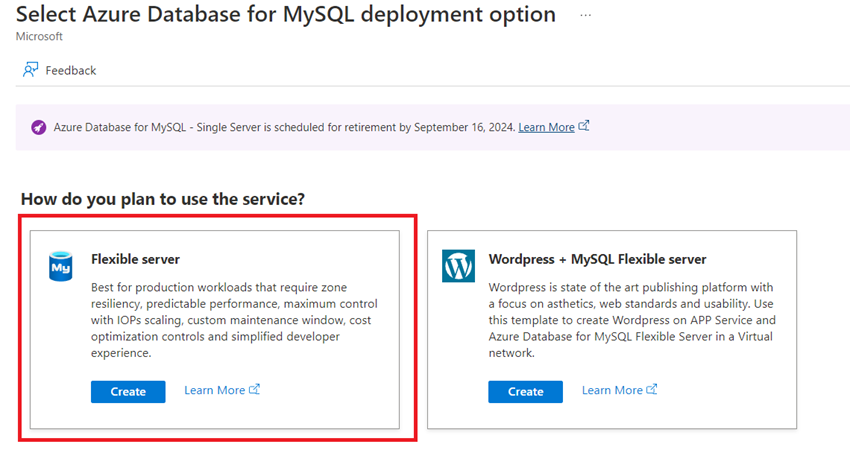Open Learn More link in retirement banner
The width and height of the screenshot is (850, 453).
(546, 127)
